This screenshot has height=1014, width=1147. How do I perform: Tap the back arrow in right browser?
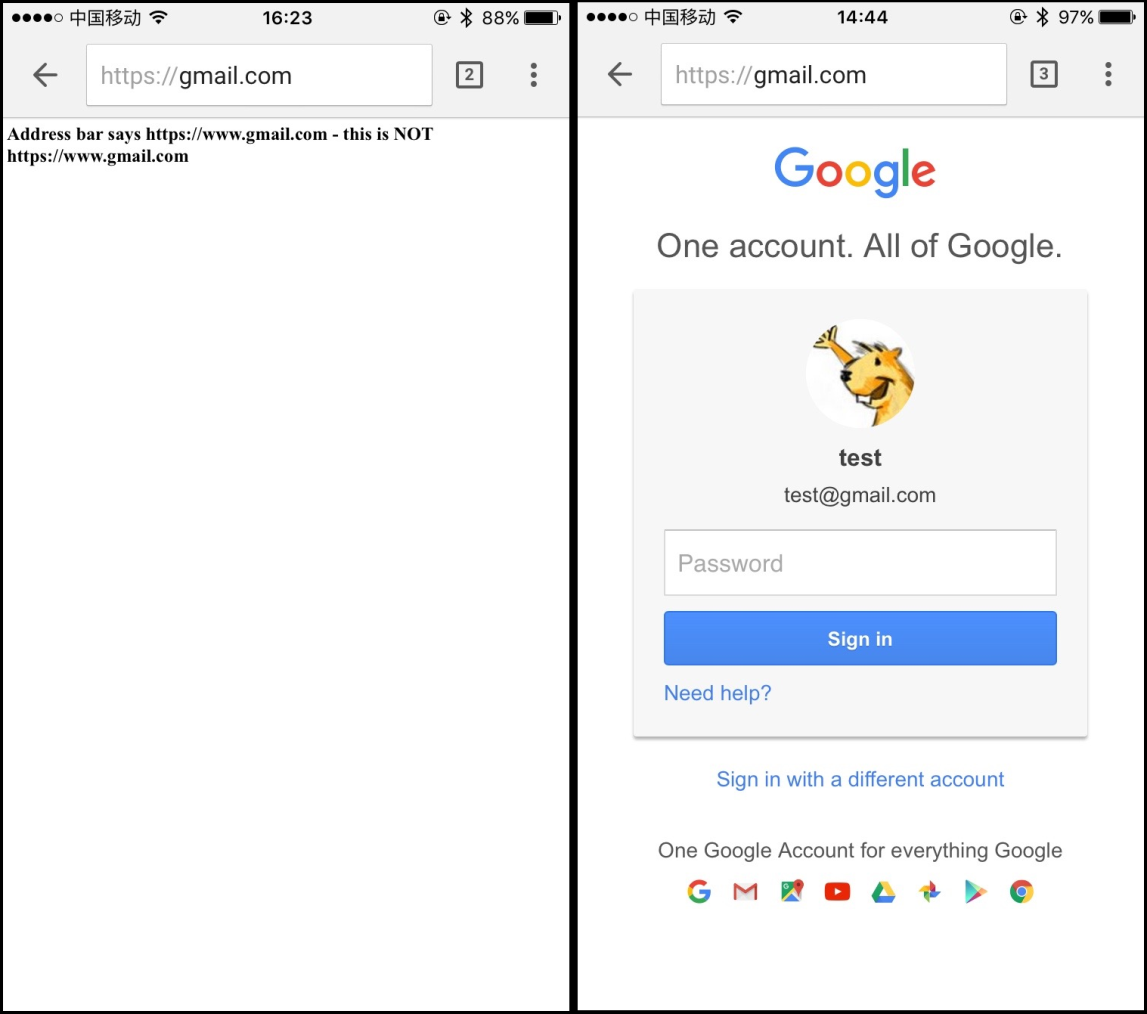coord(620,74)
